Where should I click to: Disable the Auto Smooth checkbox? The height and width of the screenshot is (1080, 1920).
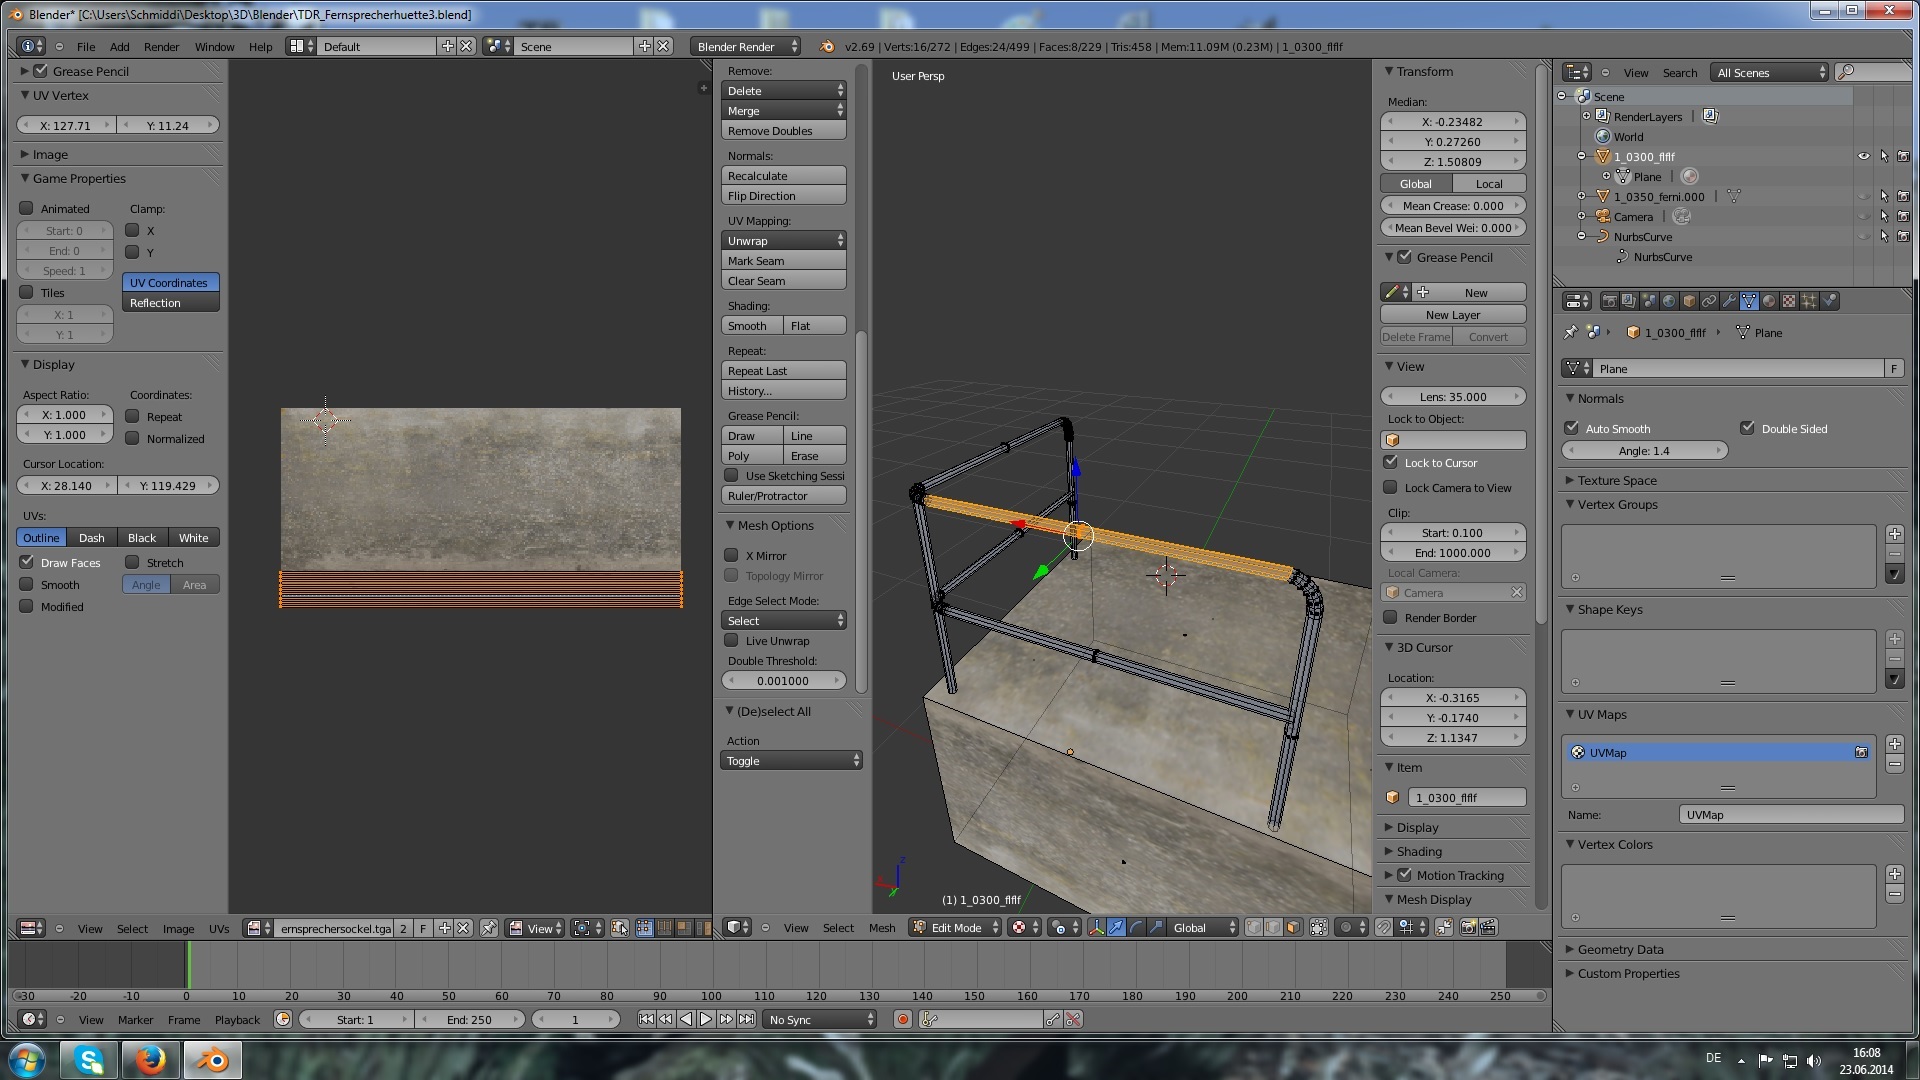click(x=1572, y=428)
